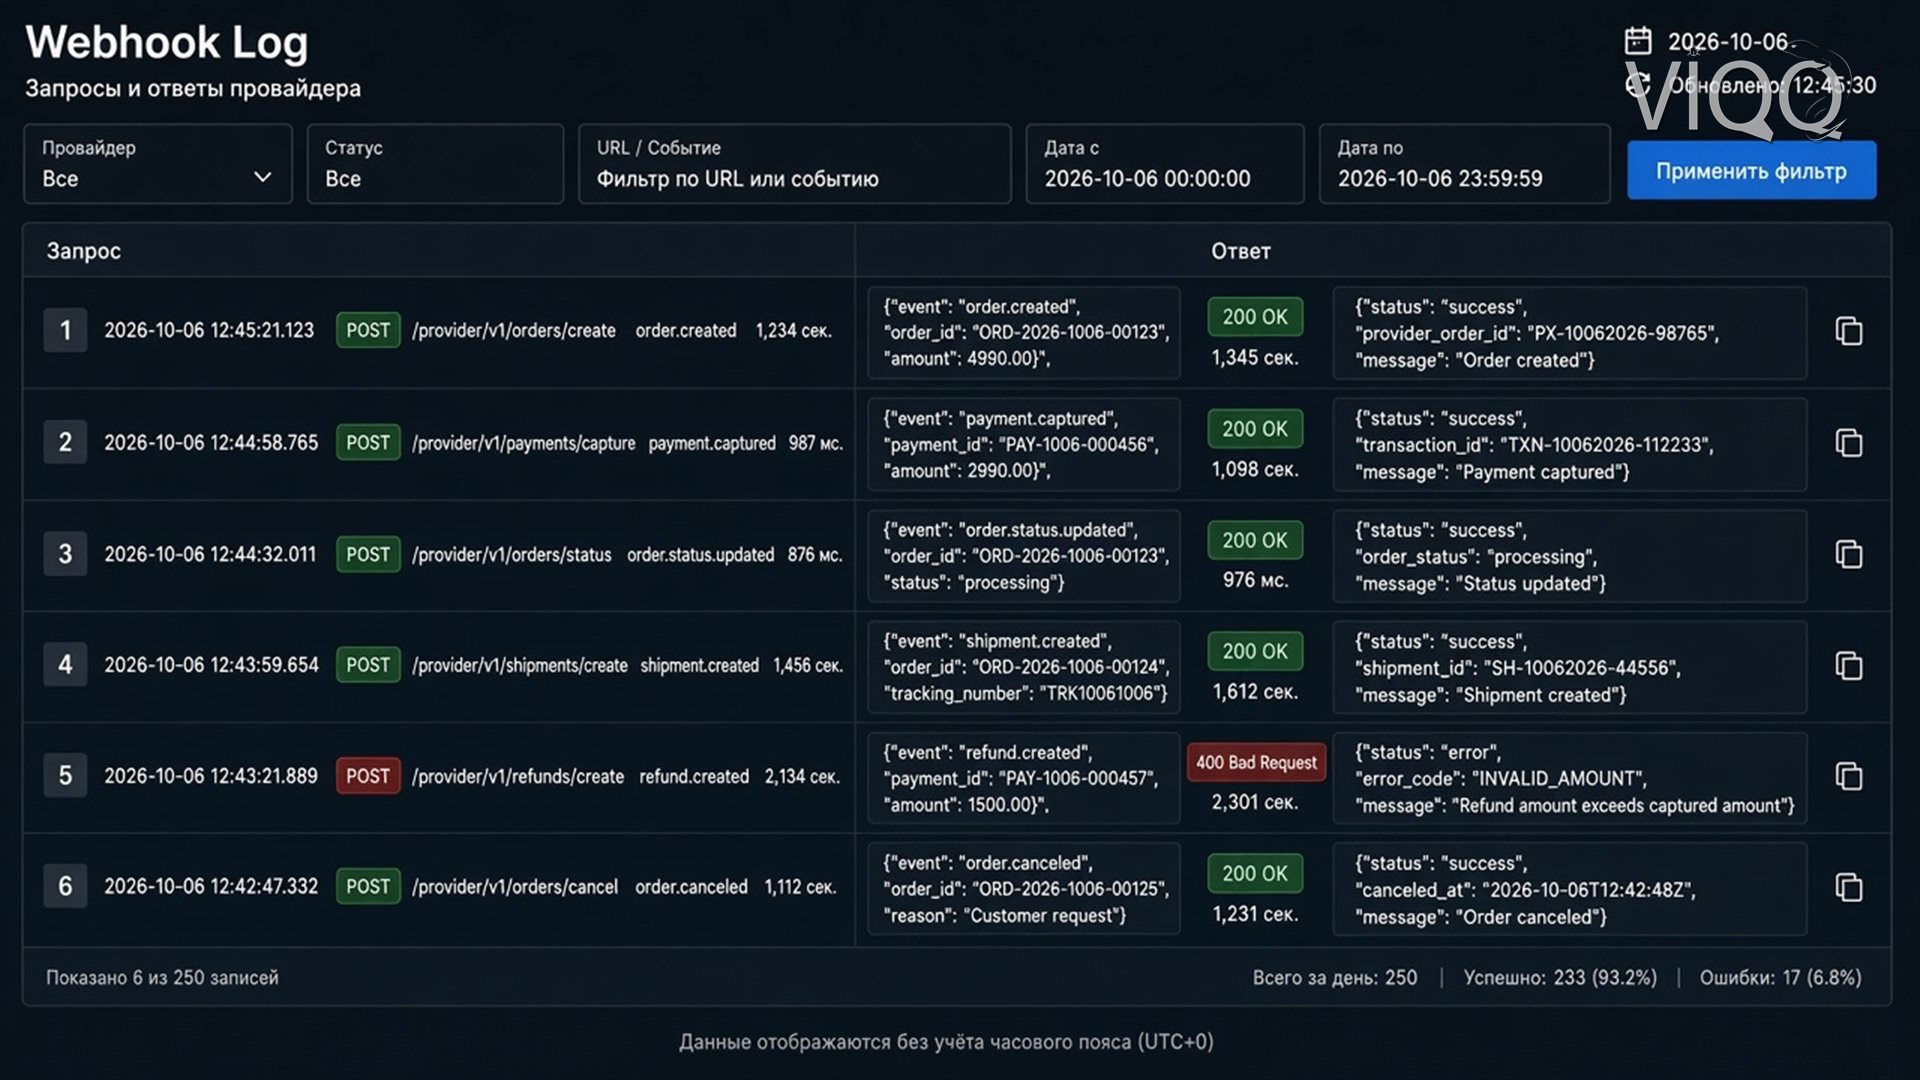The height and width of the screenshot is (1080, 1920).
Task: Open response body with PX-10062026-98765
Action: tap(1570, 333)
